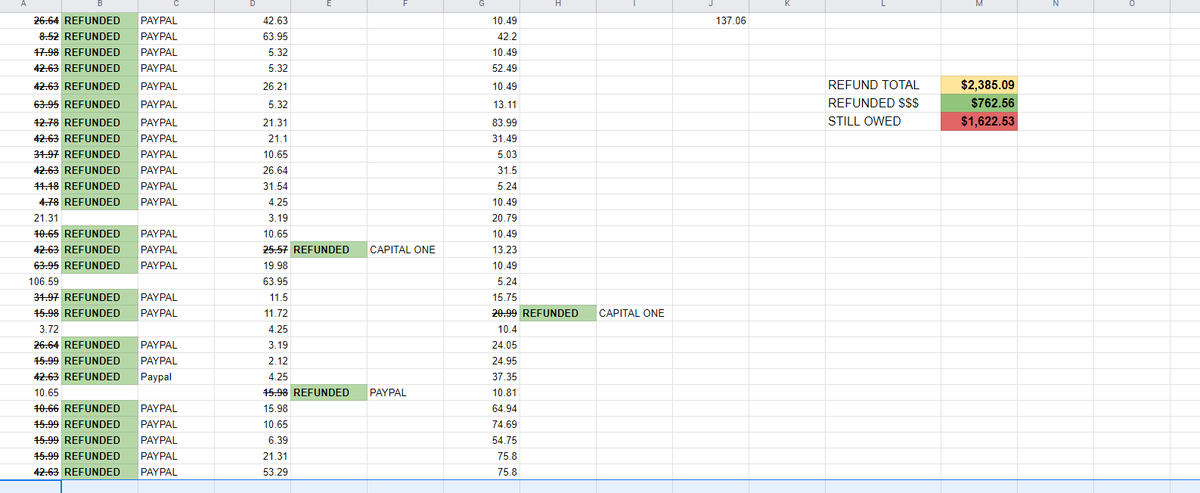
Task: Click the 42.2 cell
Action: [481, 36]
